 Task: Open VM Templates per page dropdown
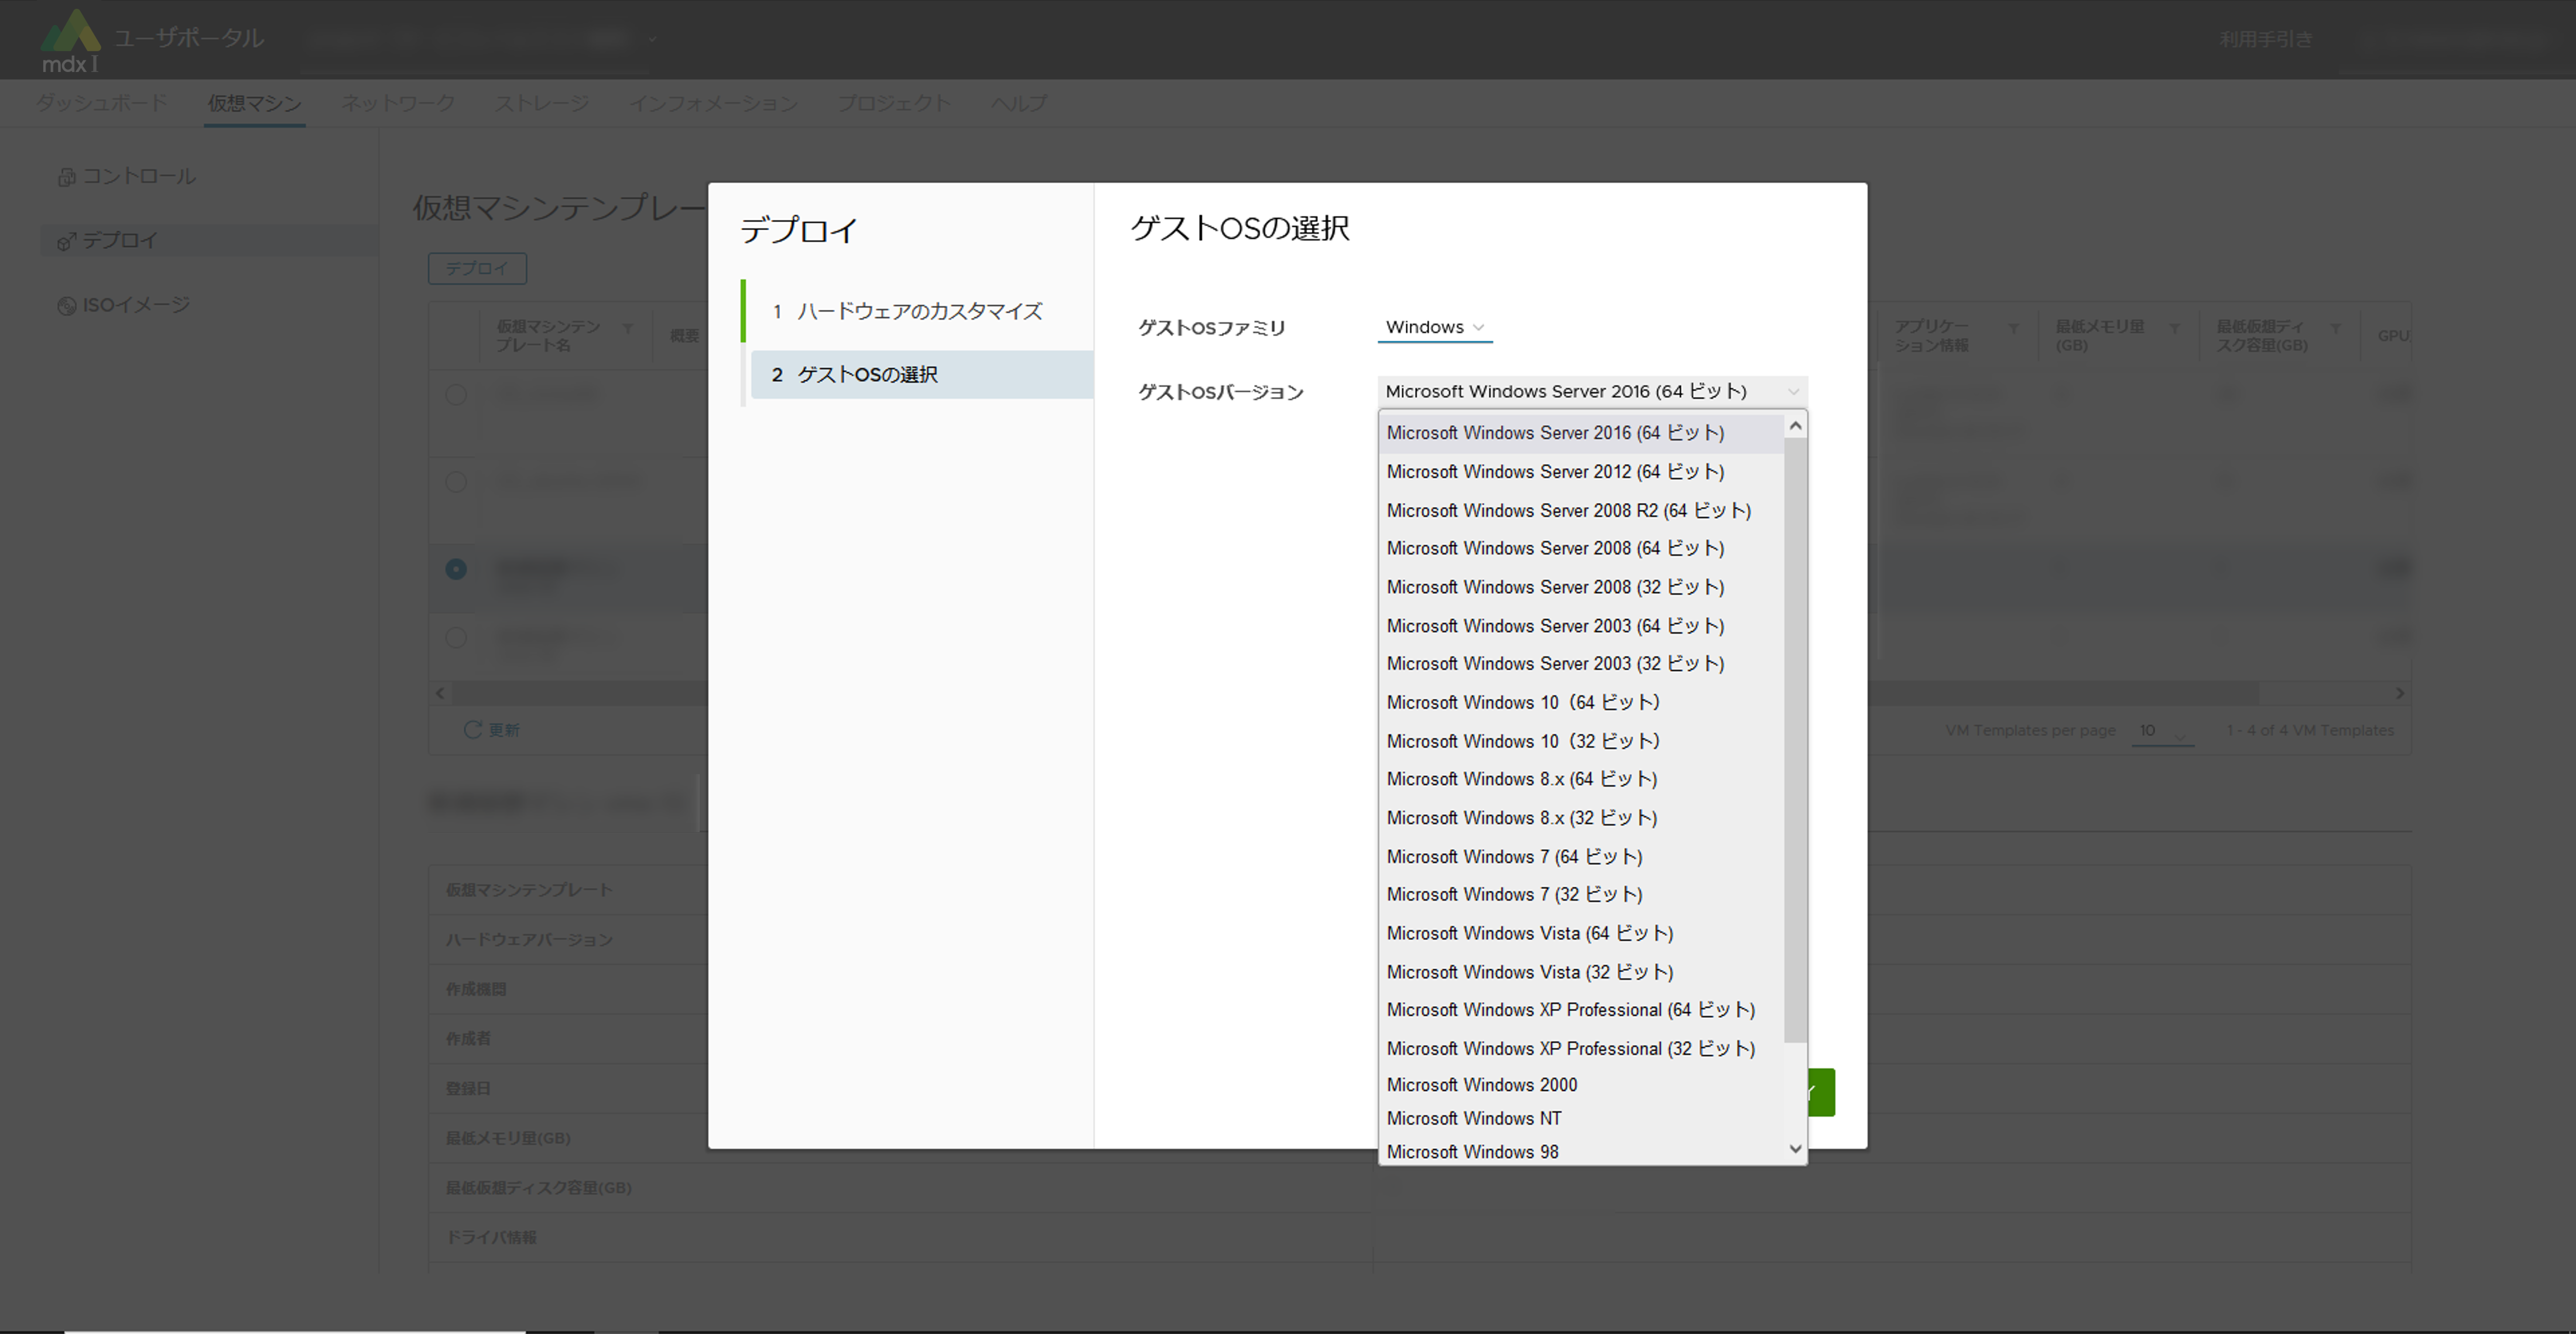(2163, 731)
